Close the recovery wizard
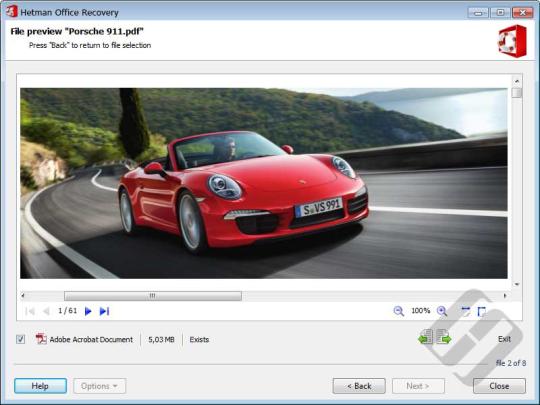This screenshot has height=405, width=540. point(499,386)
